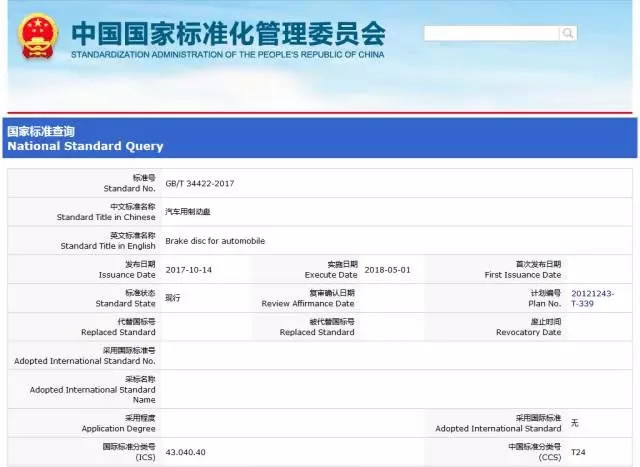
Task: Click the Chinese site title heading
Action: click(227, 32)
